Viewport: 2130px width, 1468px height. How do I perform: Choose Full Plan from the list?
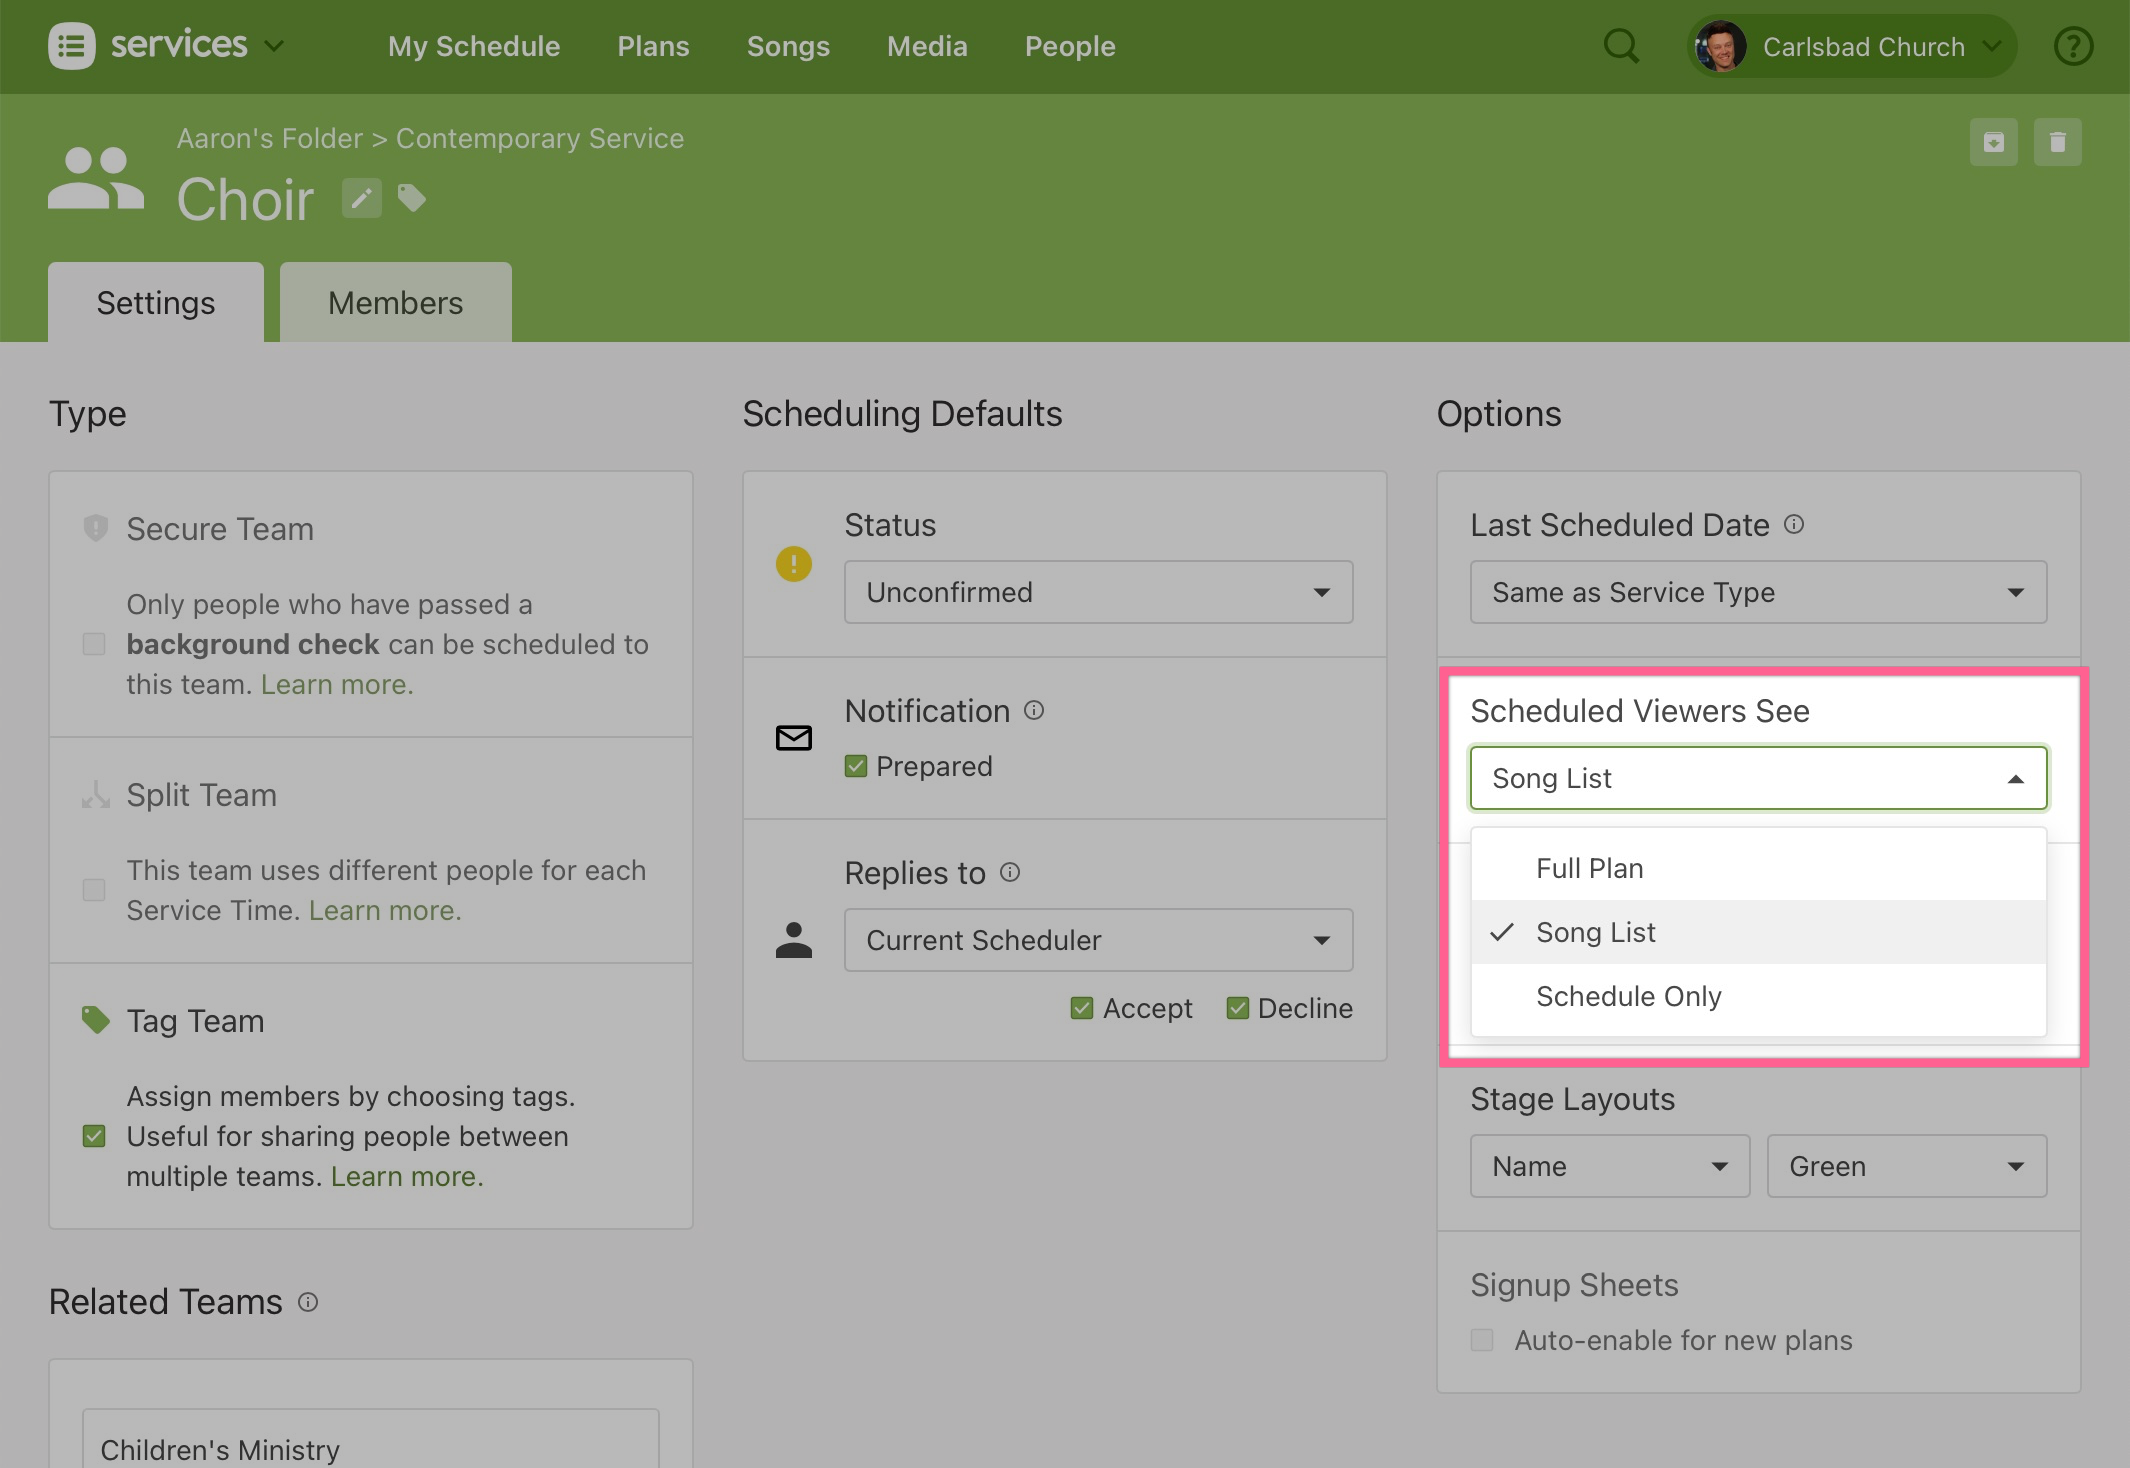pyautogui.click(x=1590, y=868)
